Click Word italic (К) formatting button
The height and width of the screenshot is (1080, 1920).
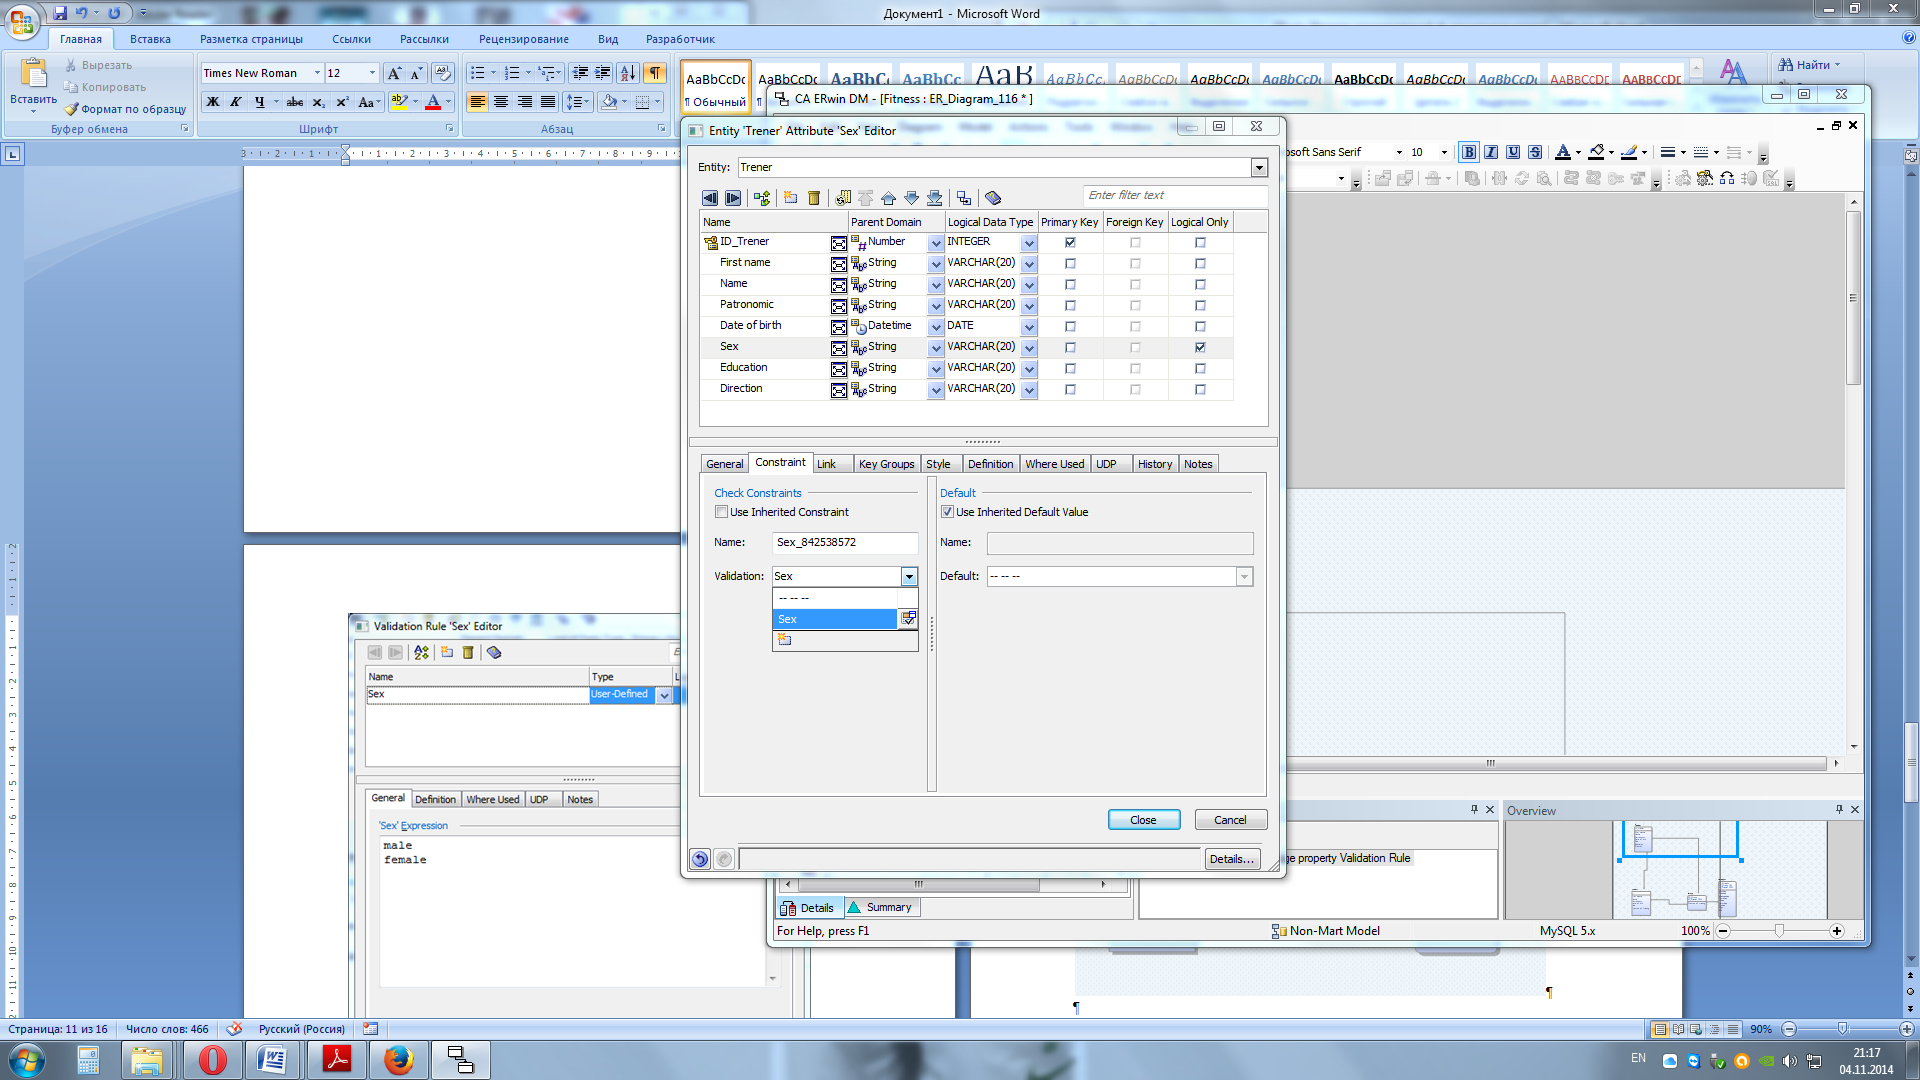click(x=236, y=102)
